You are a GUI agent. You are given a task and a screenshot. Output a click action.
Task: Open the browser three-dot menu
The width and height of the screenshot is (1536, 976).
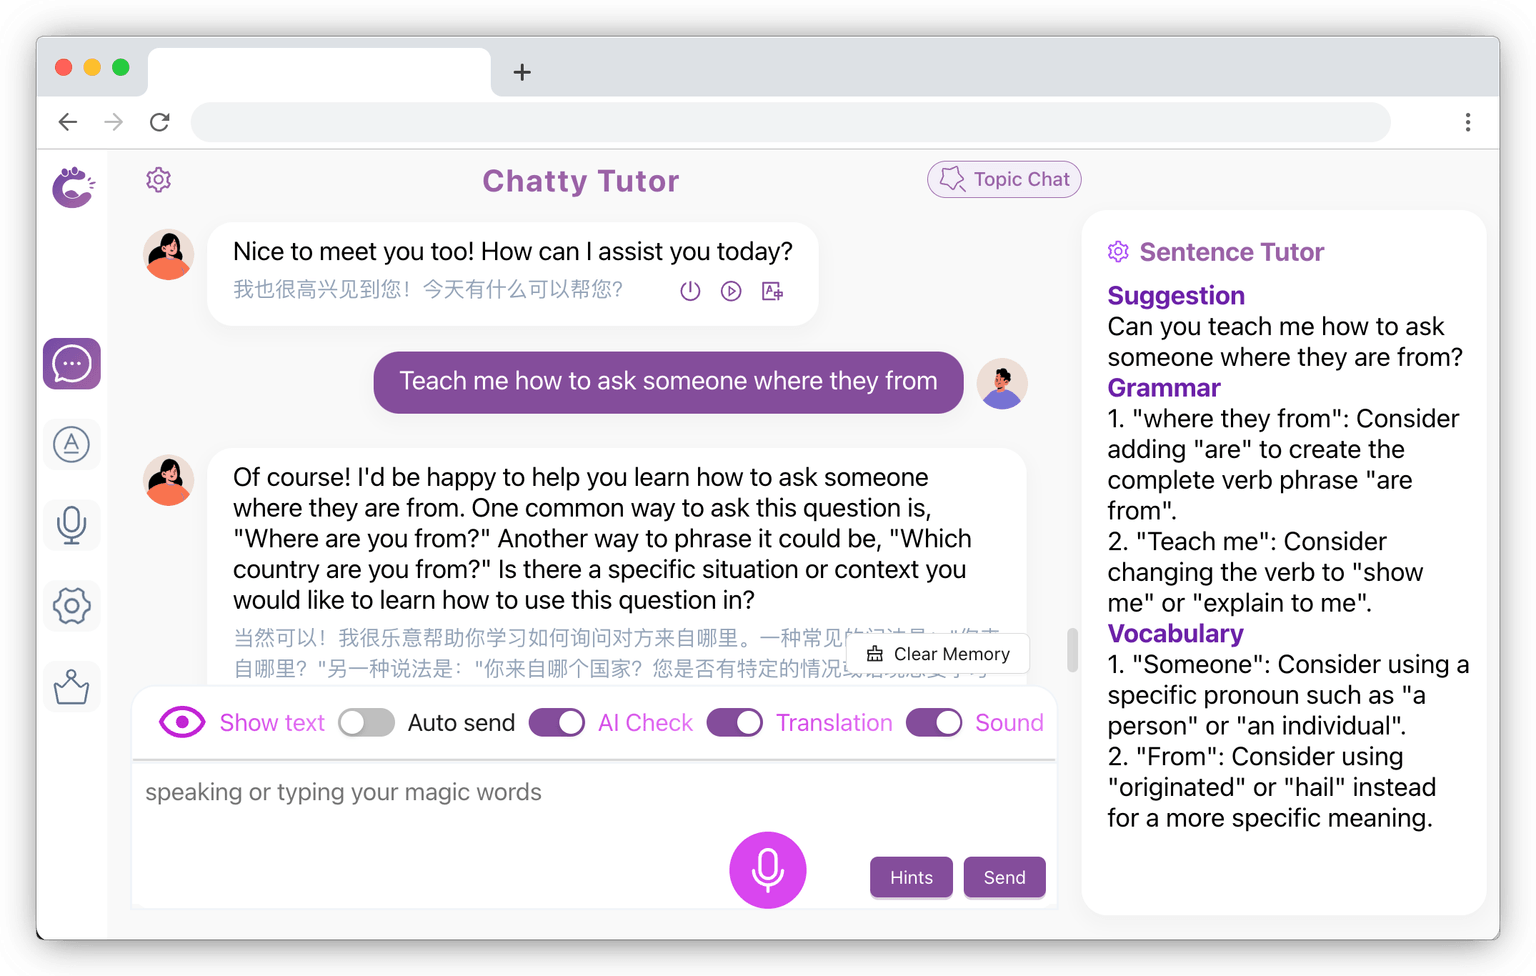[x=1468, y=122]
